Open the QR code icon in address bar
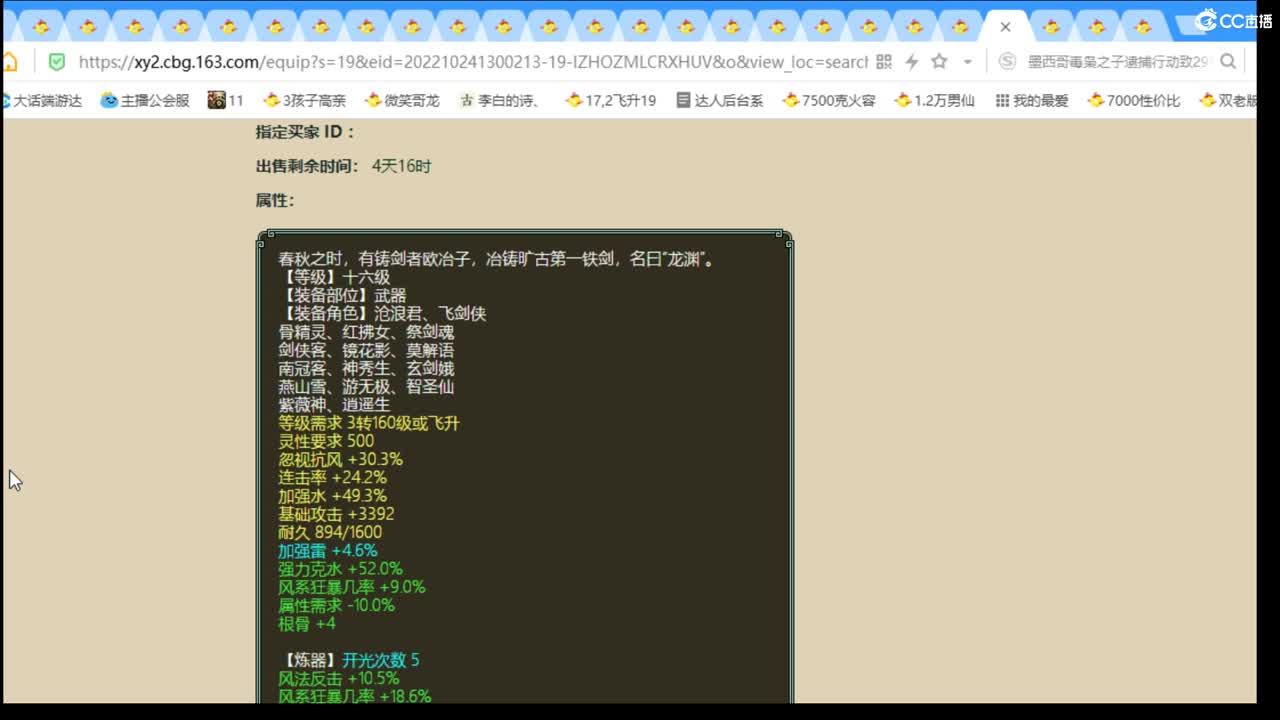The image size is (1280, 720). coord(884,62)
